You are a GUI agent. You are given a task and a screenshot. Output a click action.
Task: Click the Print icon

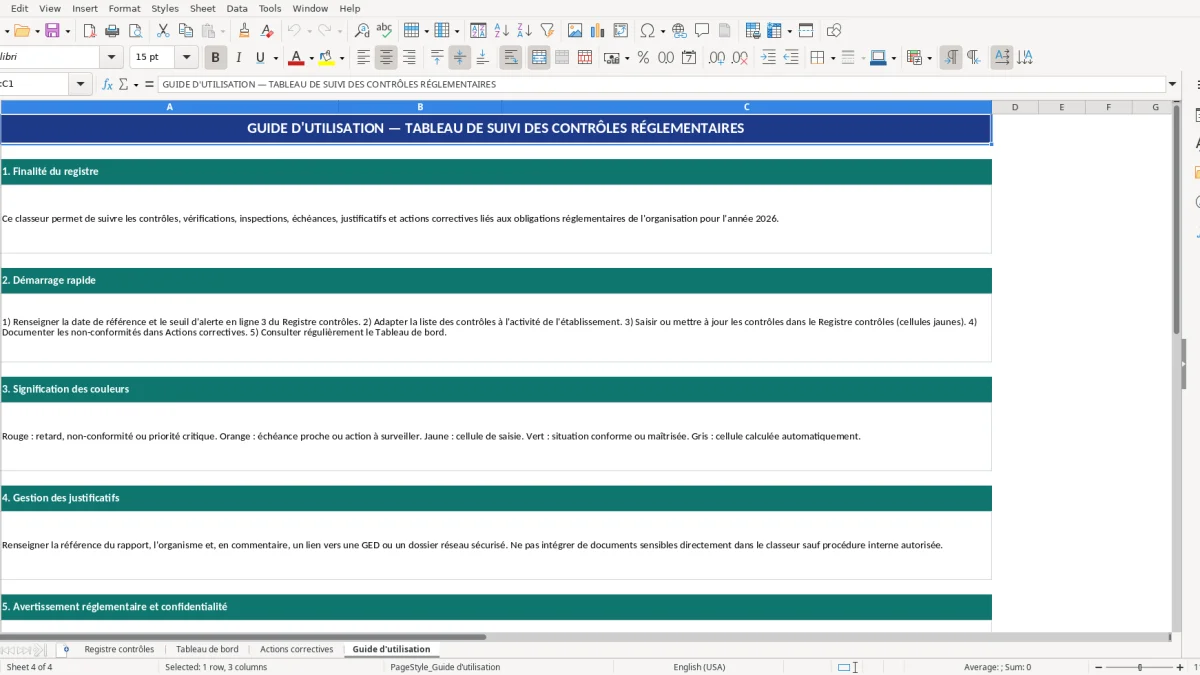pyautogui.click(x=113, y=31)
